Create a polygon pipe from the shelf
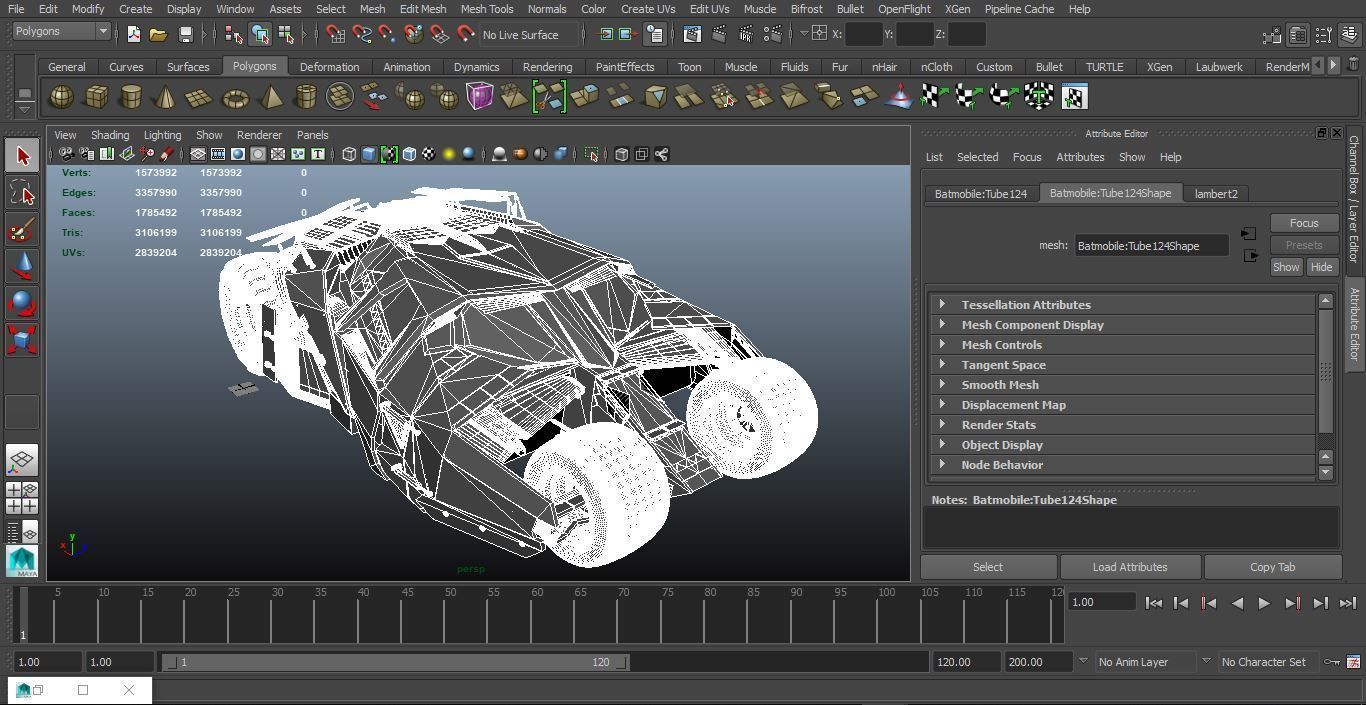Screen dimensions: 1366x705 tap(305, 97)
